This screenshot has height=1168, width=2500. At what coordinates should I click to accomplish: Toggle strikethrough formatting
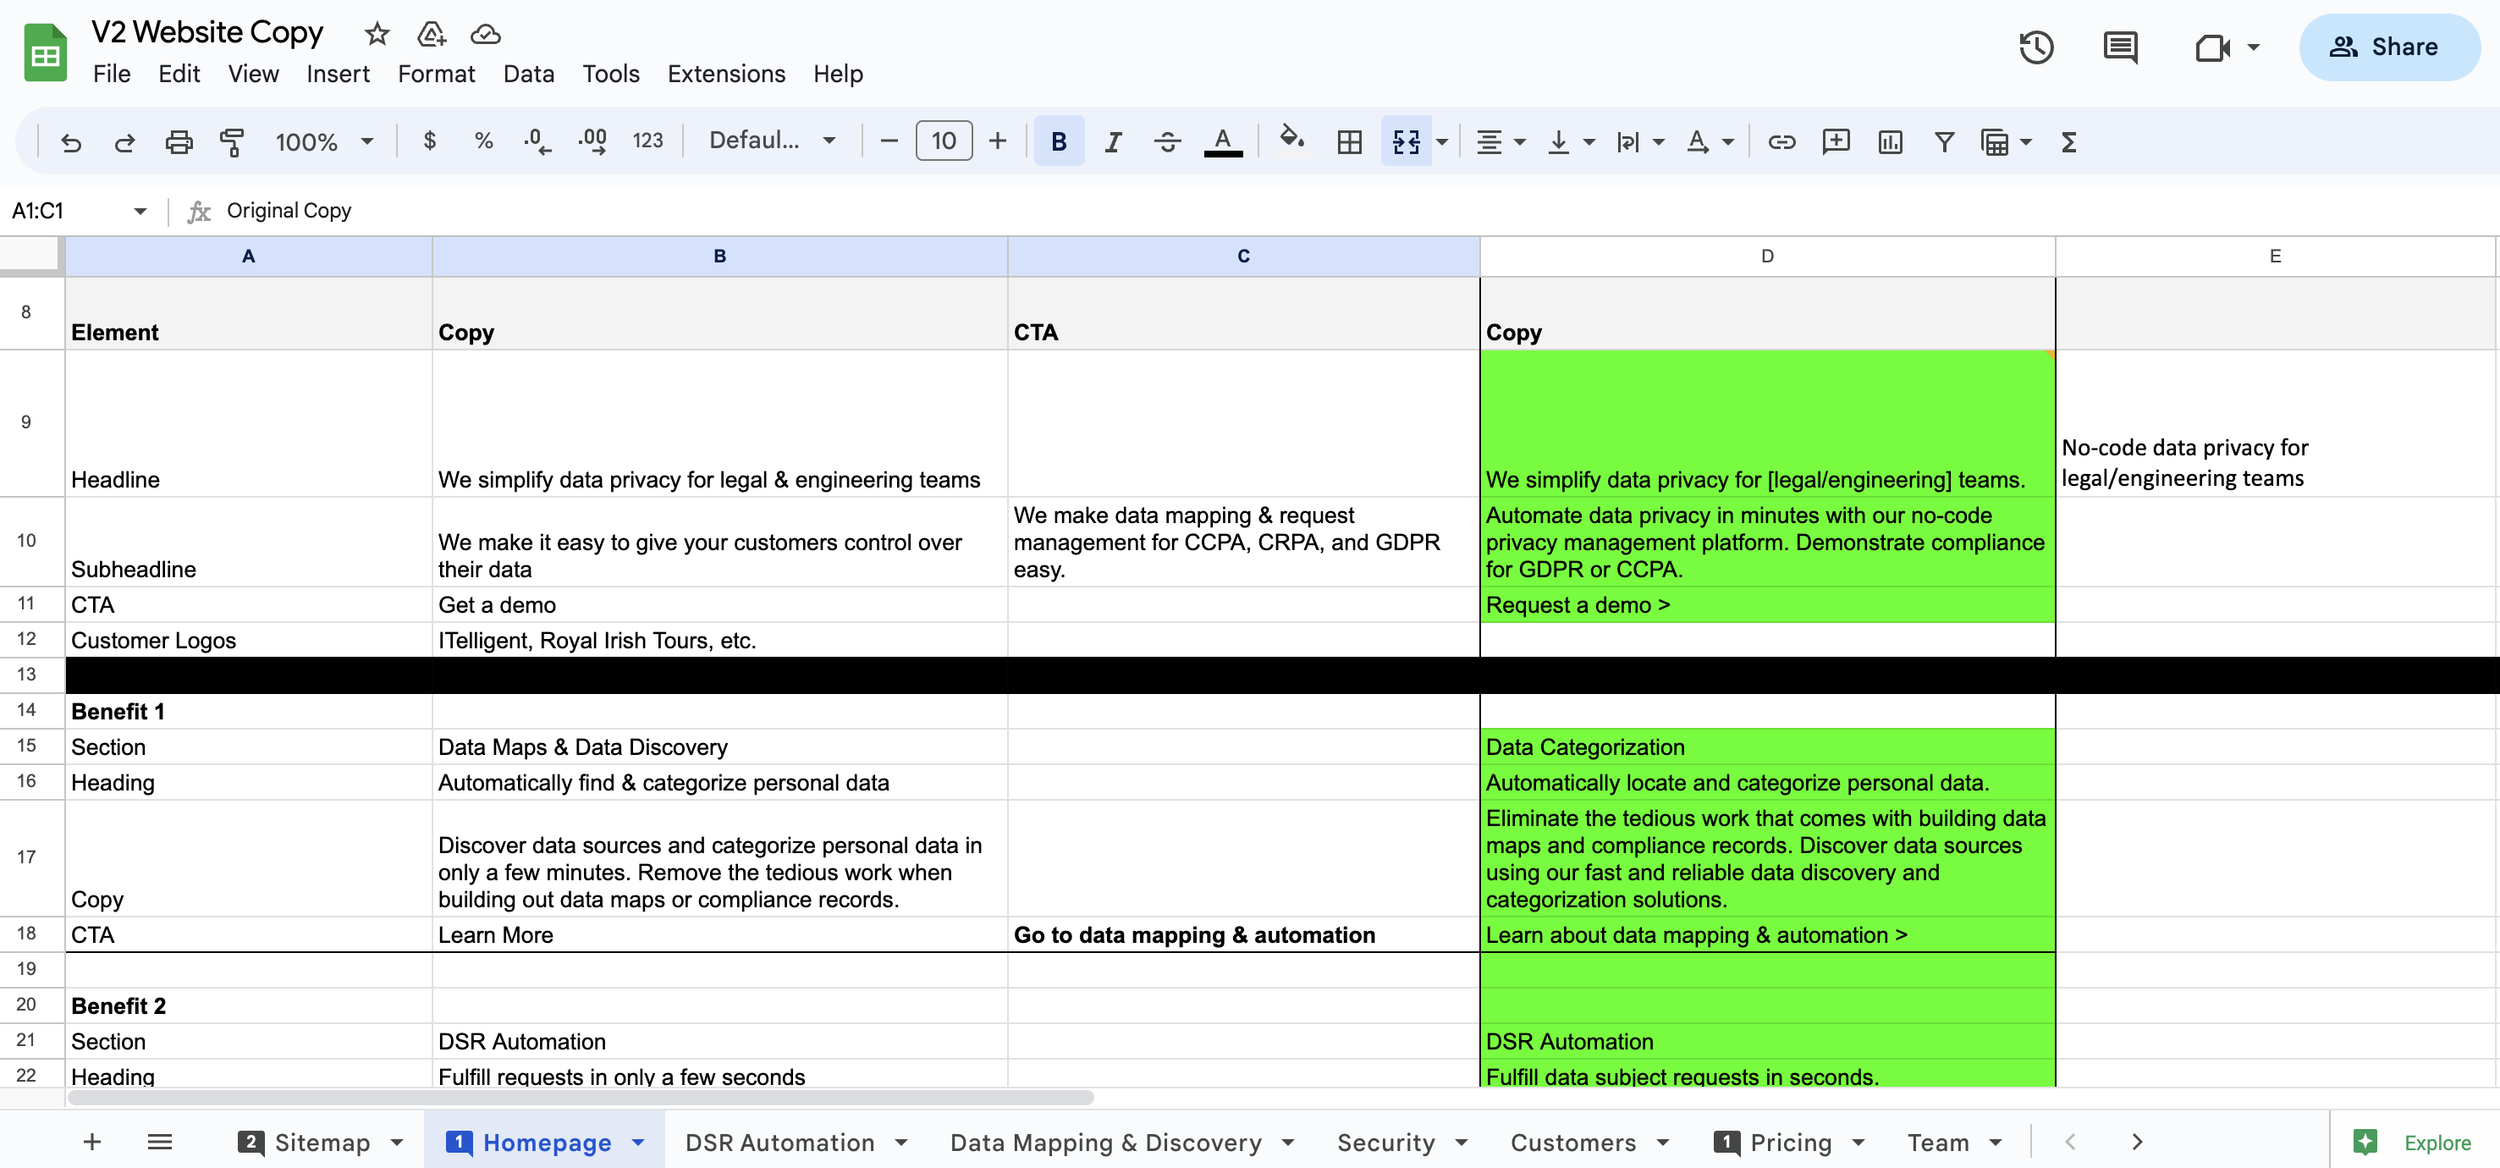click(x=1167, y=142)
